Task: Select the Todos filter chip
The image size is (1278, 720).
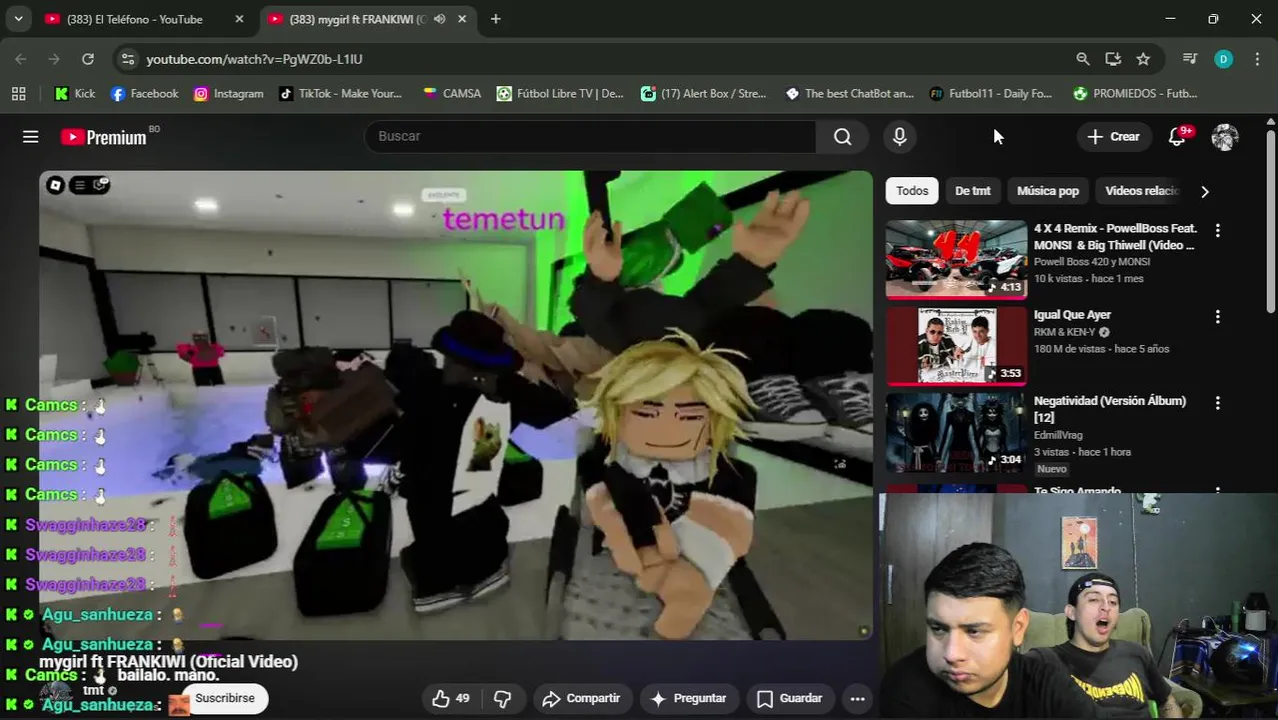Action: (912, 191)
